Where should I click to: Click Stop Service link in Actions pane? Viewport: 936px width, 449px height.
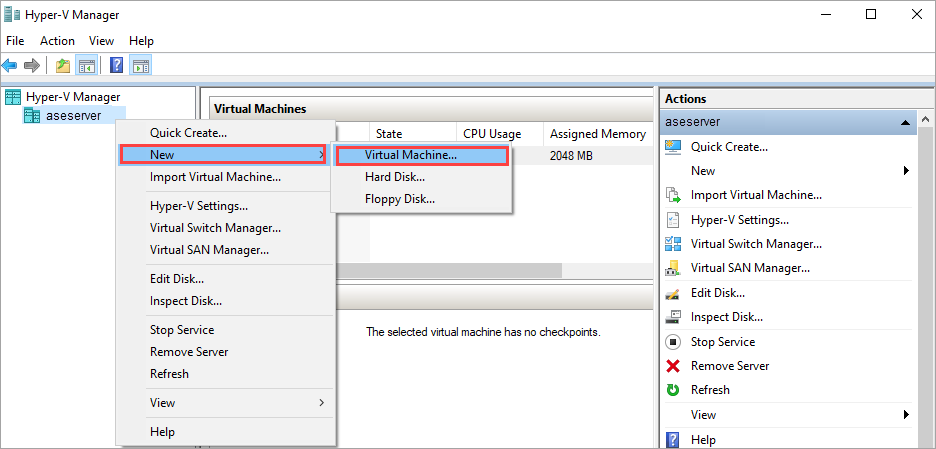coord(723,342)
